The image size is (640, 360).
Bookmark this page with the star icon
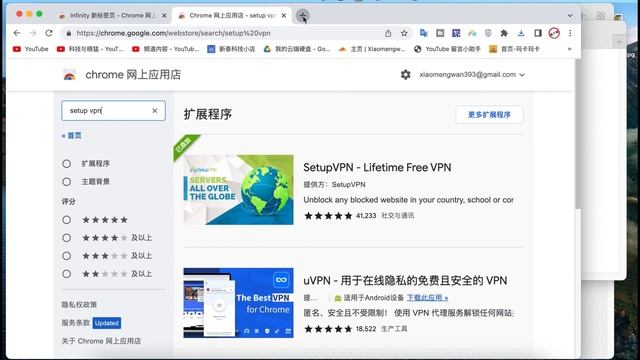click(x=404, y=33)
